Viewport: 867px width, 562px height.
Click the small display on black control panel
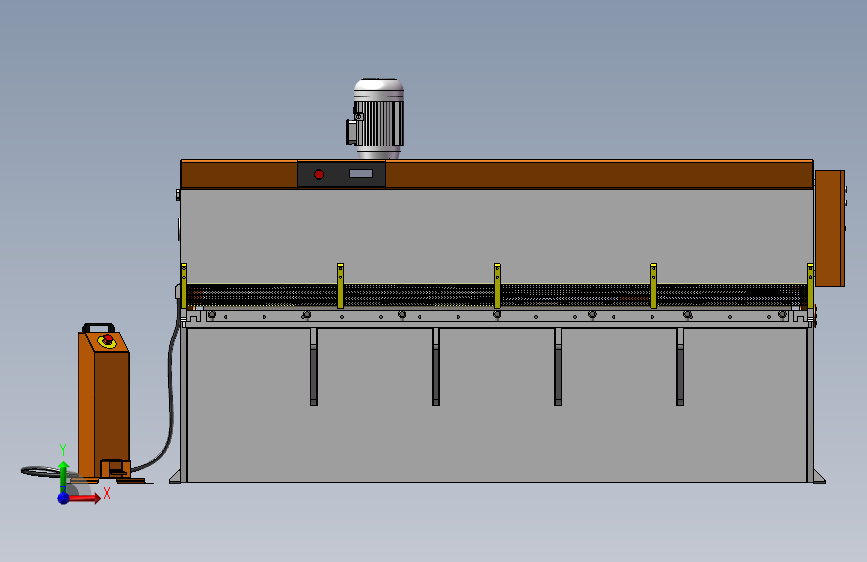tap(361, 174)
